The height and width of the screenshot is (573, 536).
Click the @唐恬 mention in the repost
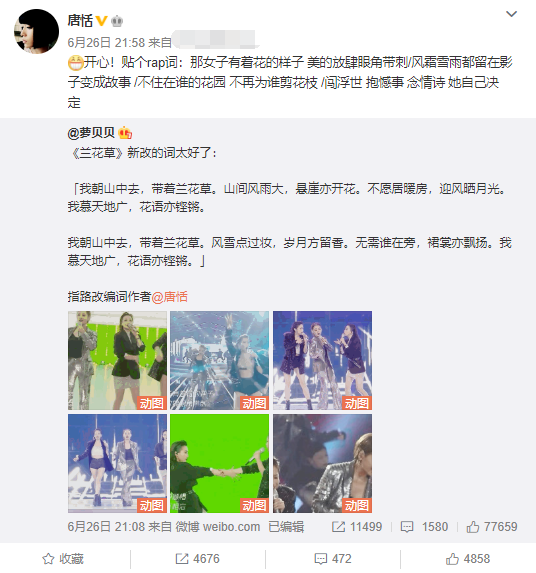tap(170, 297)
